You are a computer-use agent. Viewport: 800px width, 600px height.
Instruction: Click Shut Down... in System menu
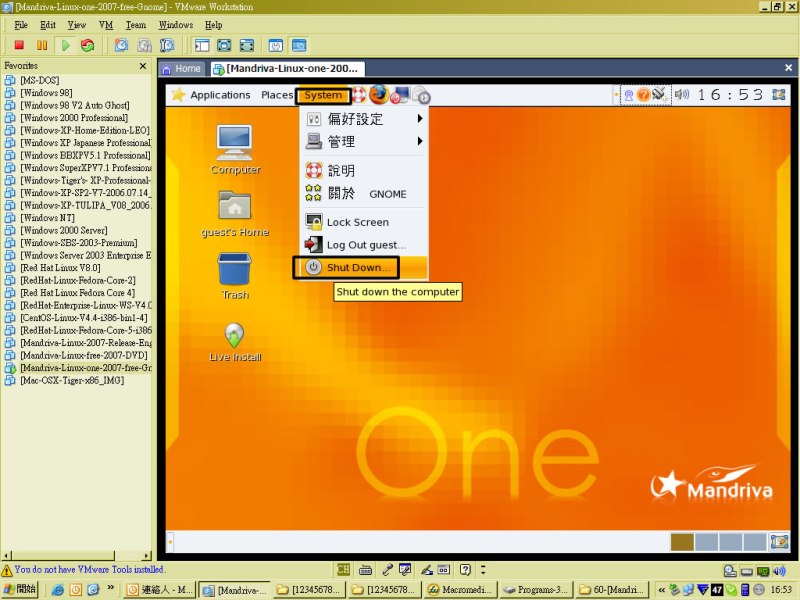click(364, 267)
